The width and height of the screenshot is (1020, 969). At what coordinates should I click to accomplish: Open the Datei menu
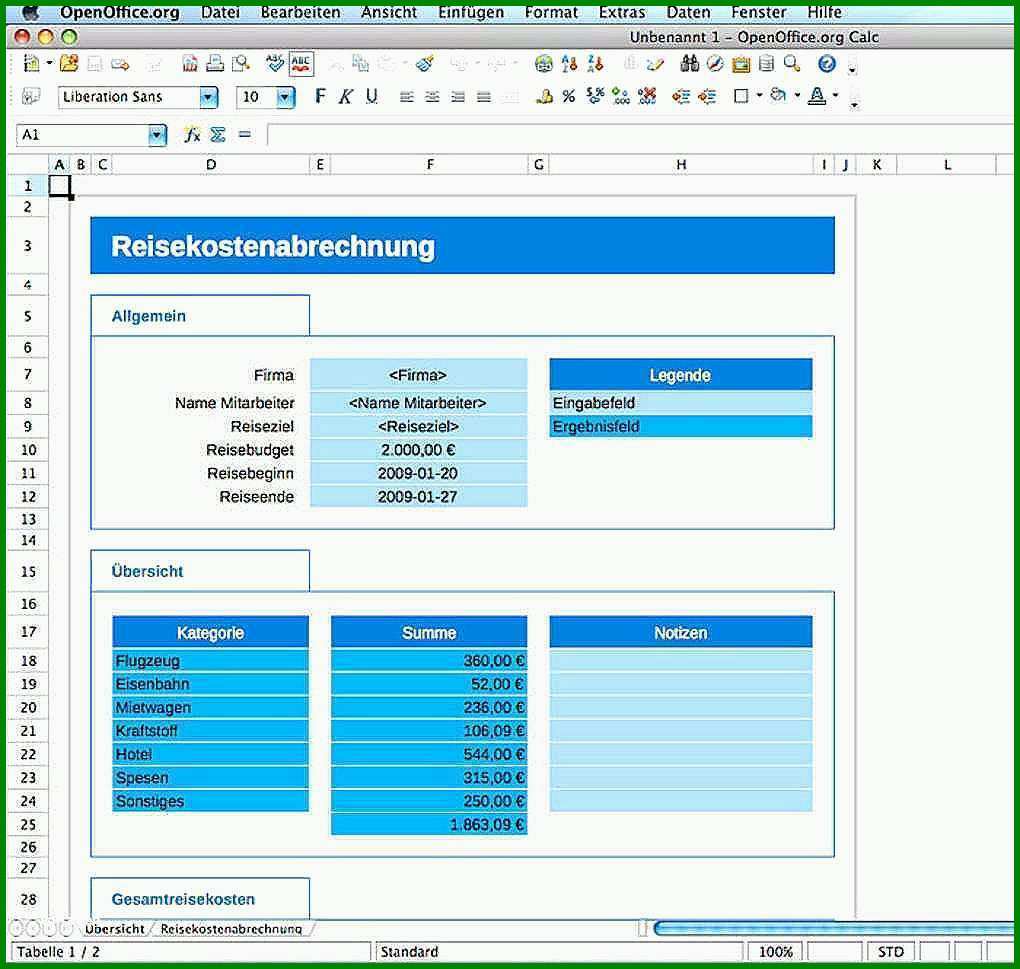220,12
